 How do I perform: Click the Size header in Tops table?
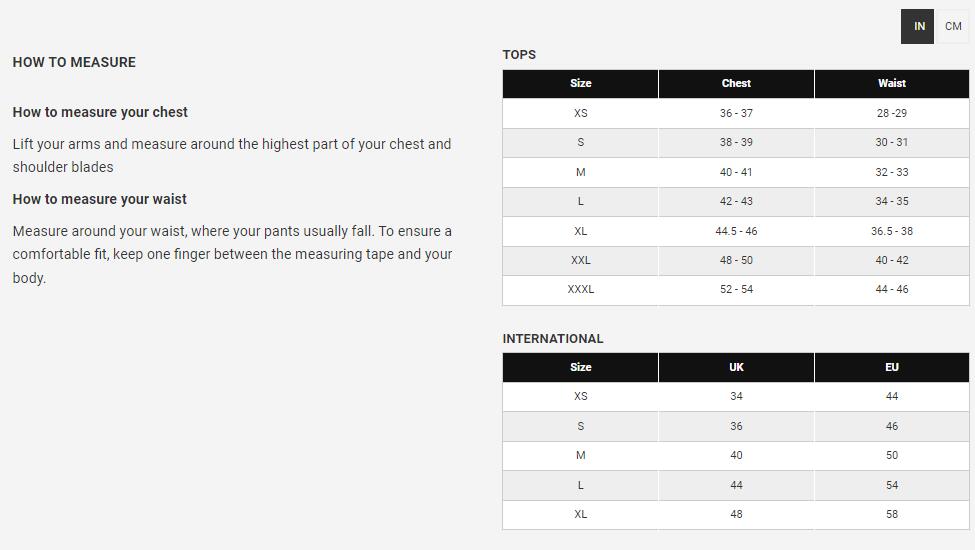[580, 84]
